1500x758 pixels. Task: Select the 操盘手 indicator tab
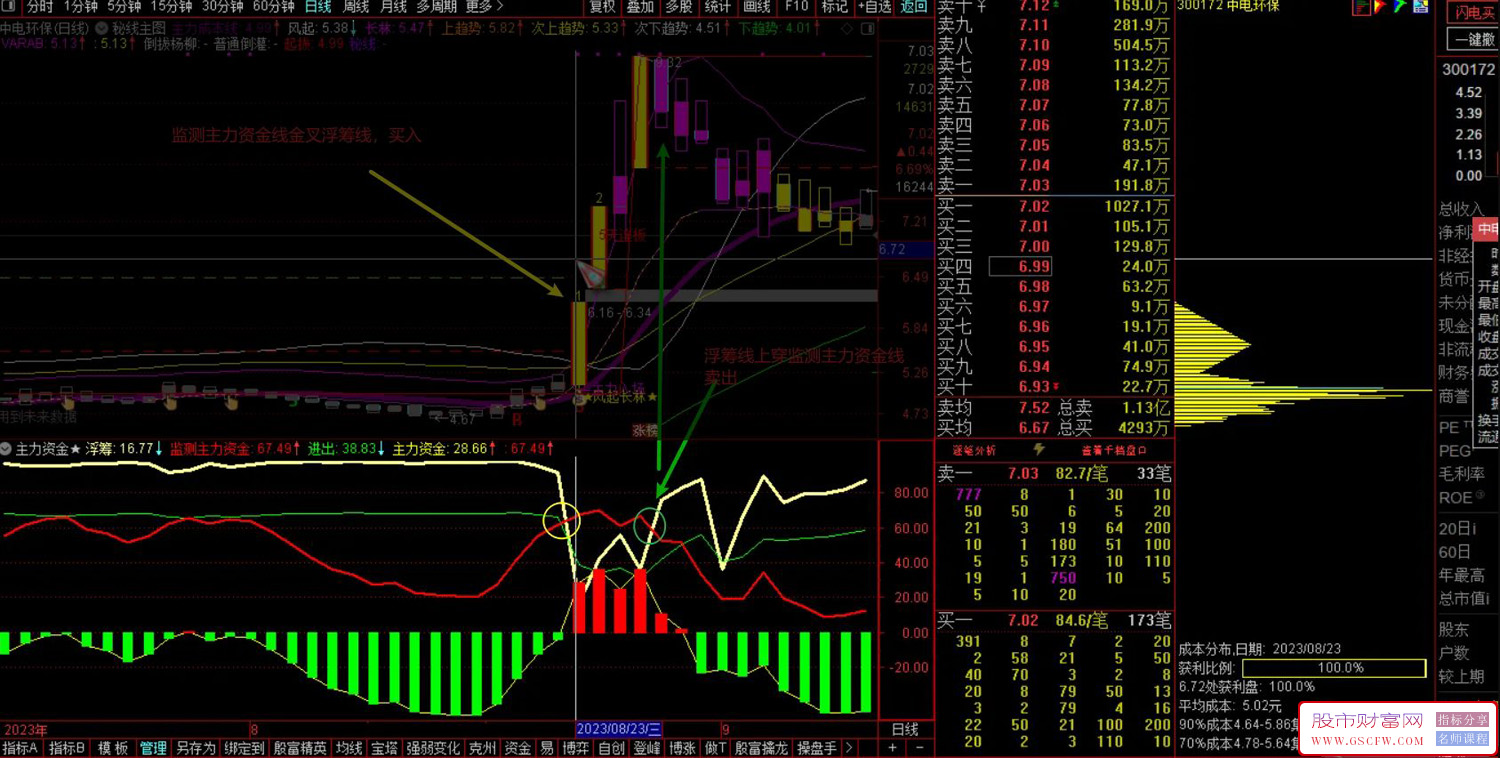tap(817, 748)
